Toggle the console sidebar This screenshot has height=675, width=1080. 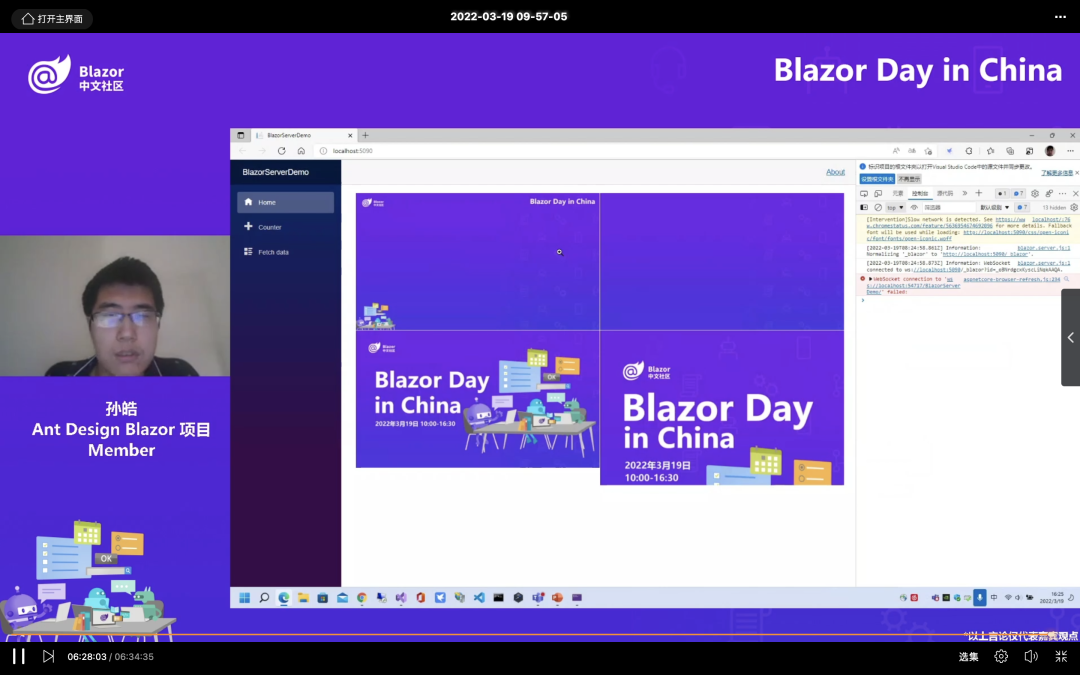point(864,207)
